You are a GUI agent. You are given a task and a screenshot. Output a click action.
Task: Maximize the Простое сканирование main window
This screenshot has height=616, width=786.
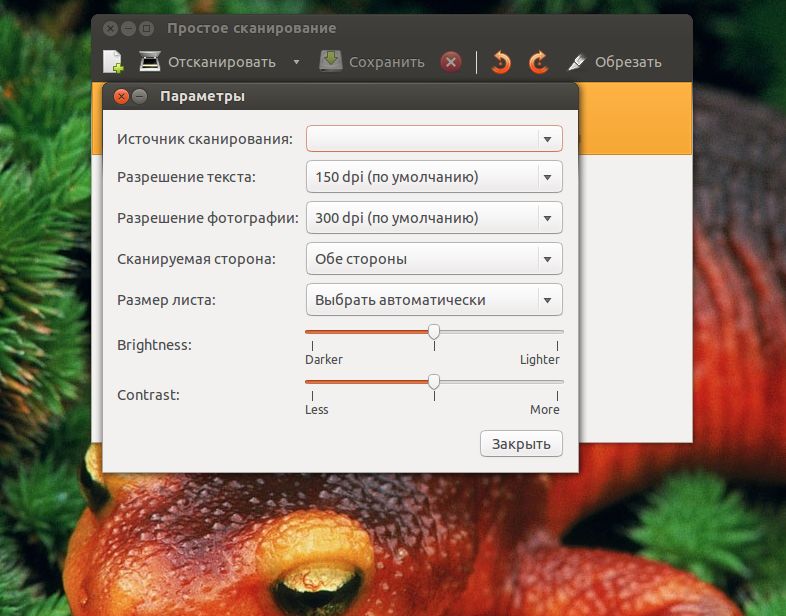pyautogui.click(x=146, y=29)
